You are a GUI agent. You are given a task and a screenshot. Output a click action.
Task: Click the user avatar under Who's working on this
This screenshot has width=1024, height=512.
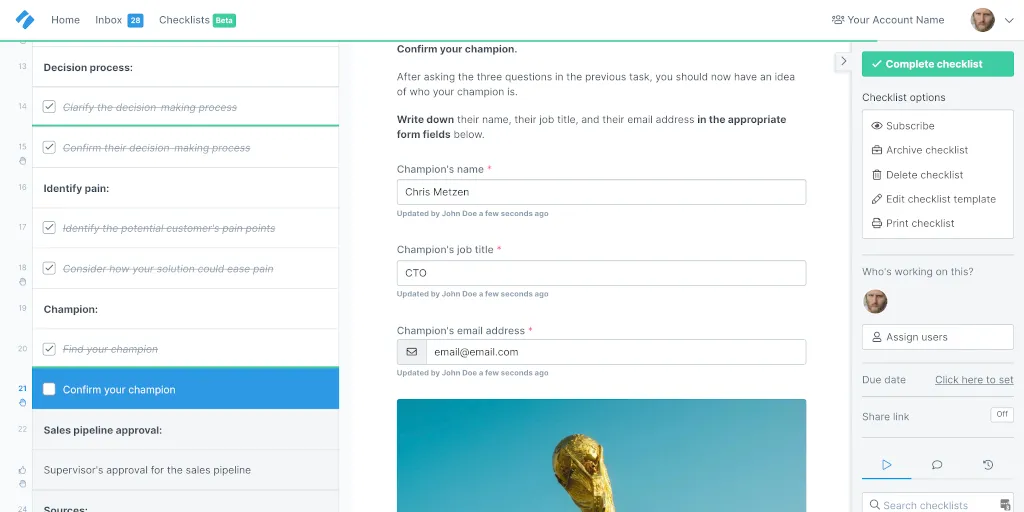click(x=875, y=302)
